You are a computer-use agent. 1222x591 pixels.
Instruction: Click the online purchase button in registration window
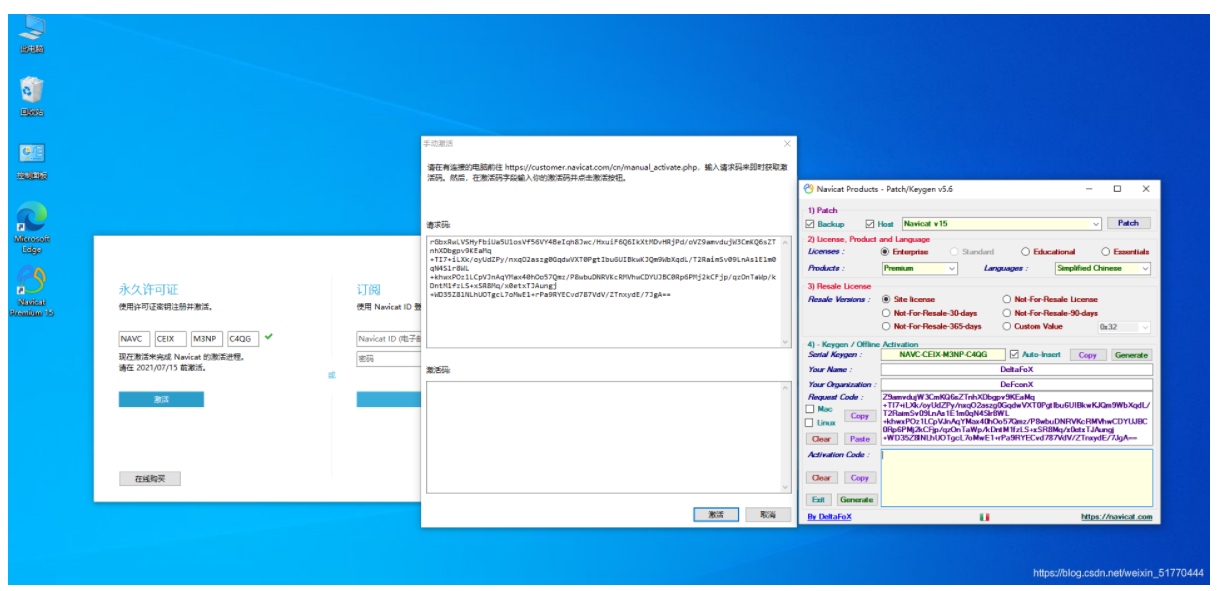pos(149,479)
